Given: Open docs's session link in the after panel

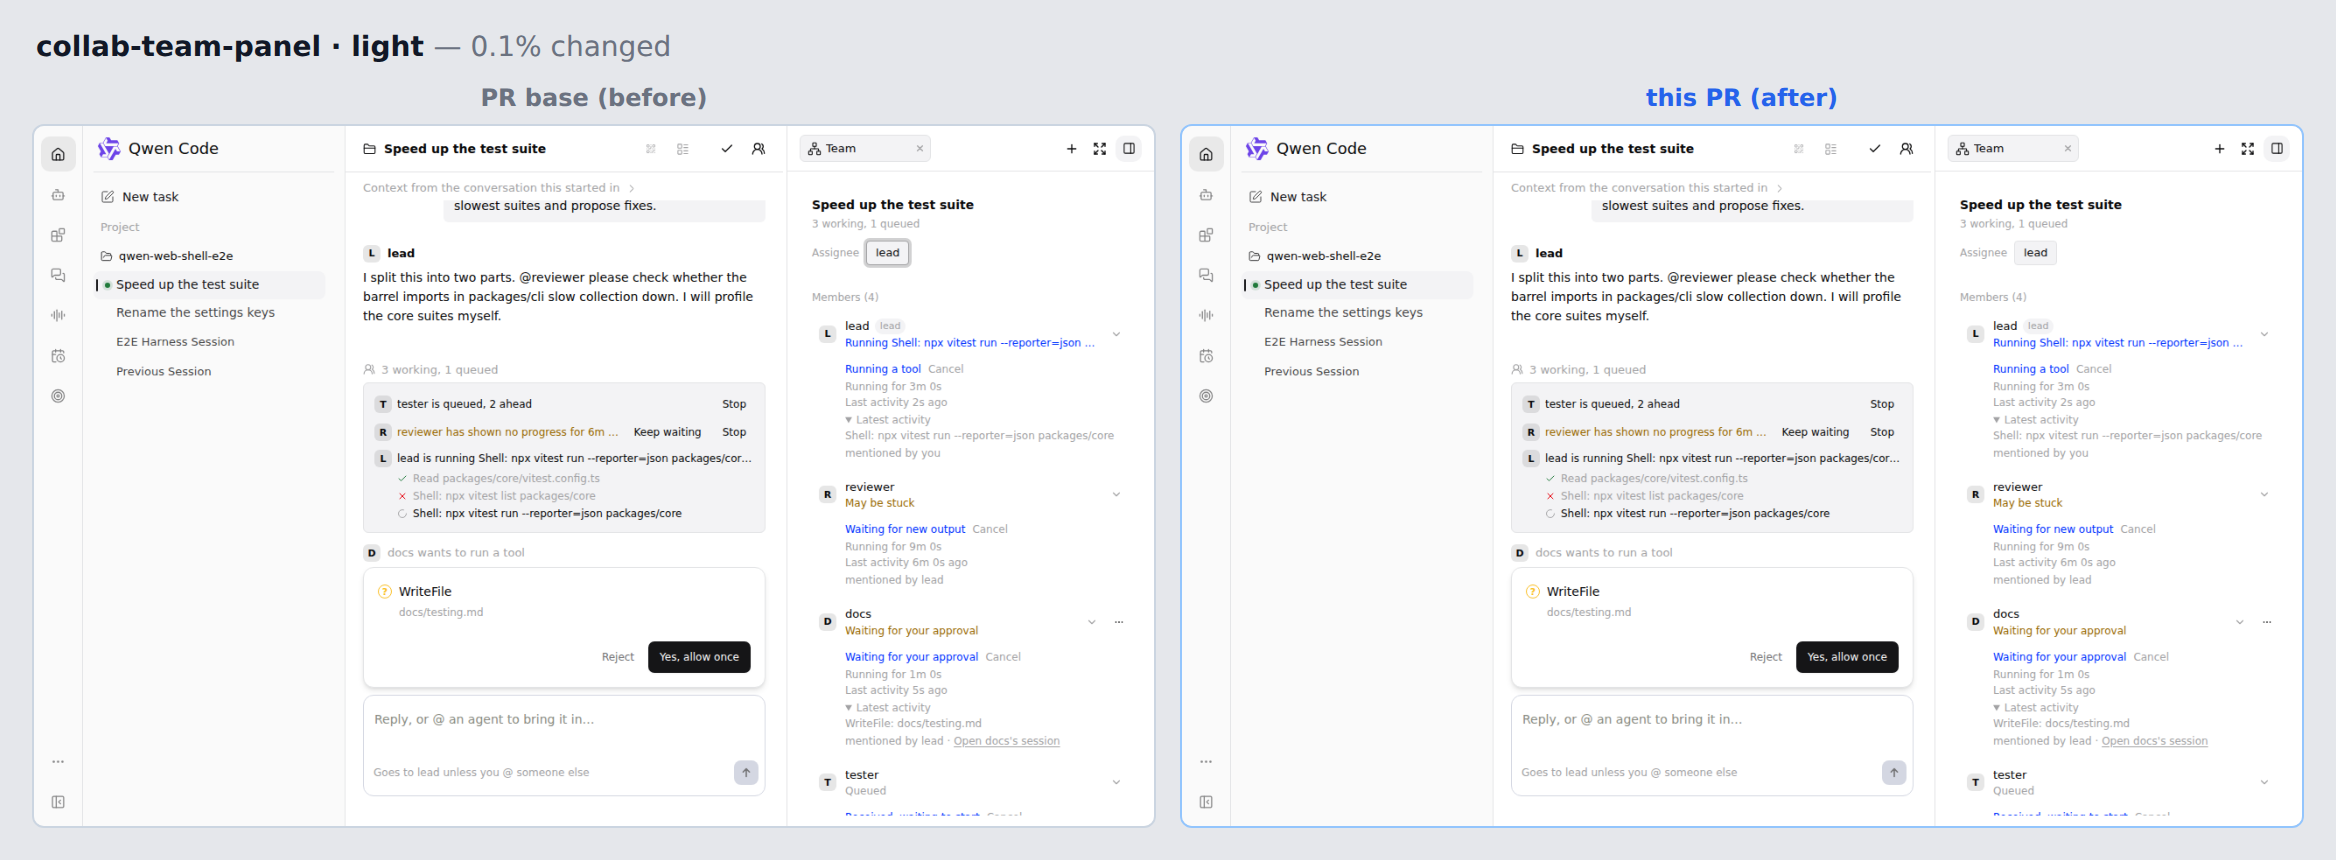Looking at the screenshot, I should 2154,741.
